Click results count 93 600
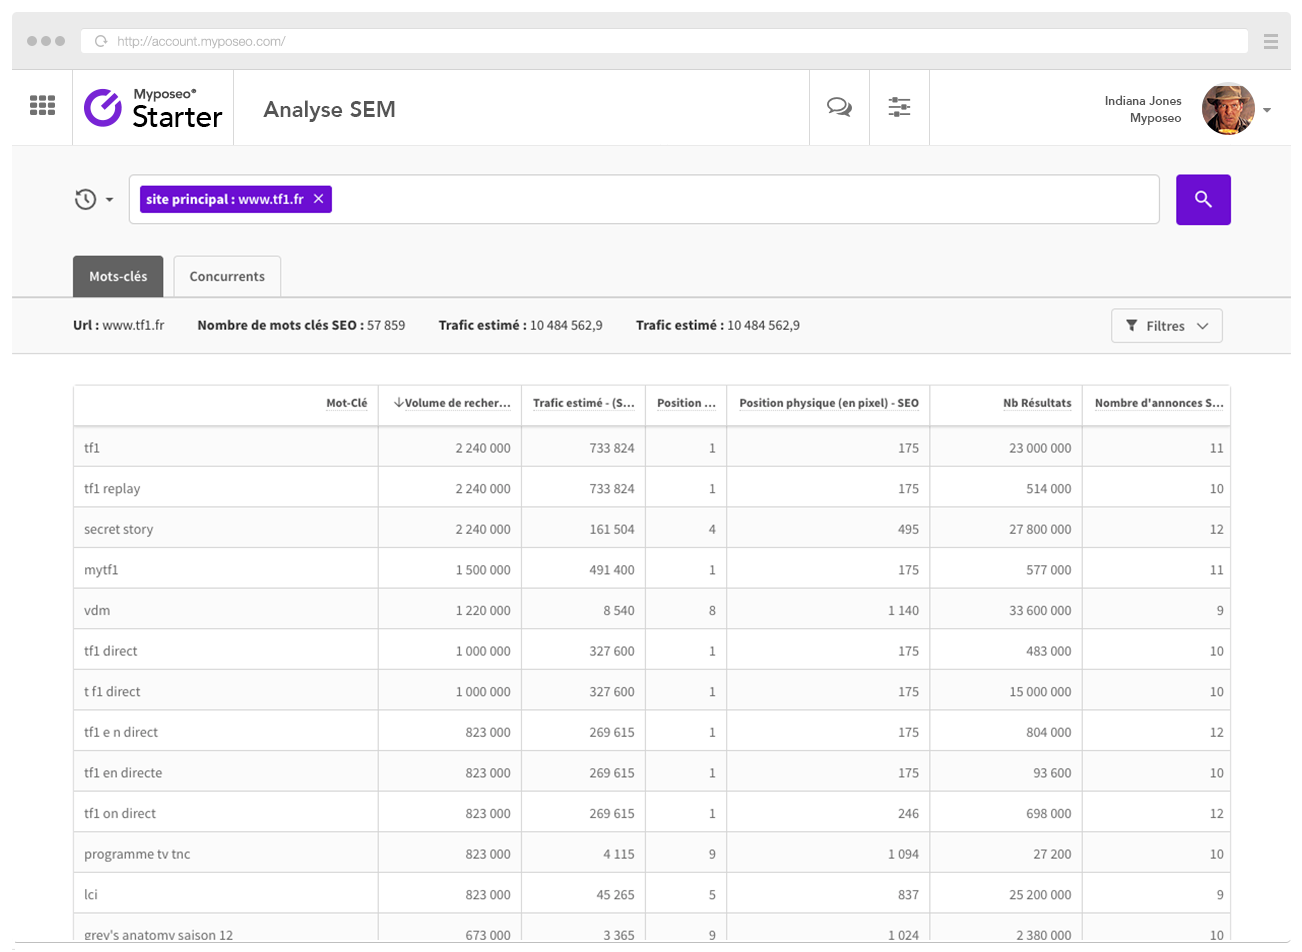 [x=1052, y=773]
